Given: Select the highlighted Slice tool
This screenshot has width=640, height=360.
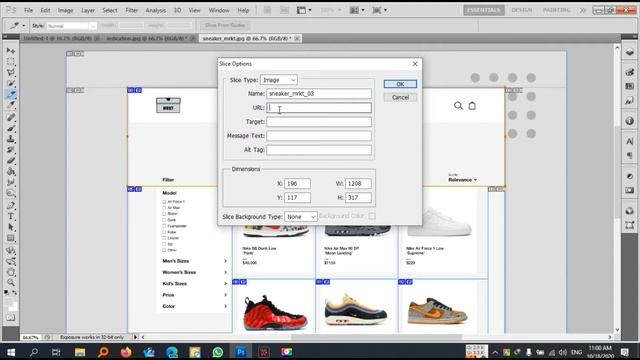Looking at the screenshot, I should coord(11,95).
